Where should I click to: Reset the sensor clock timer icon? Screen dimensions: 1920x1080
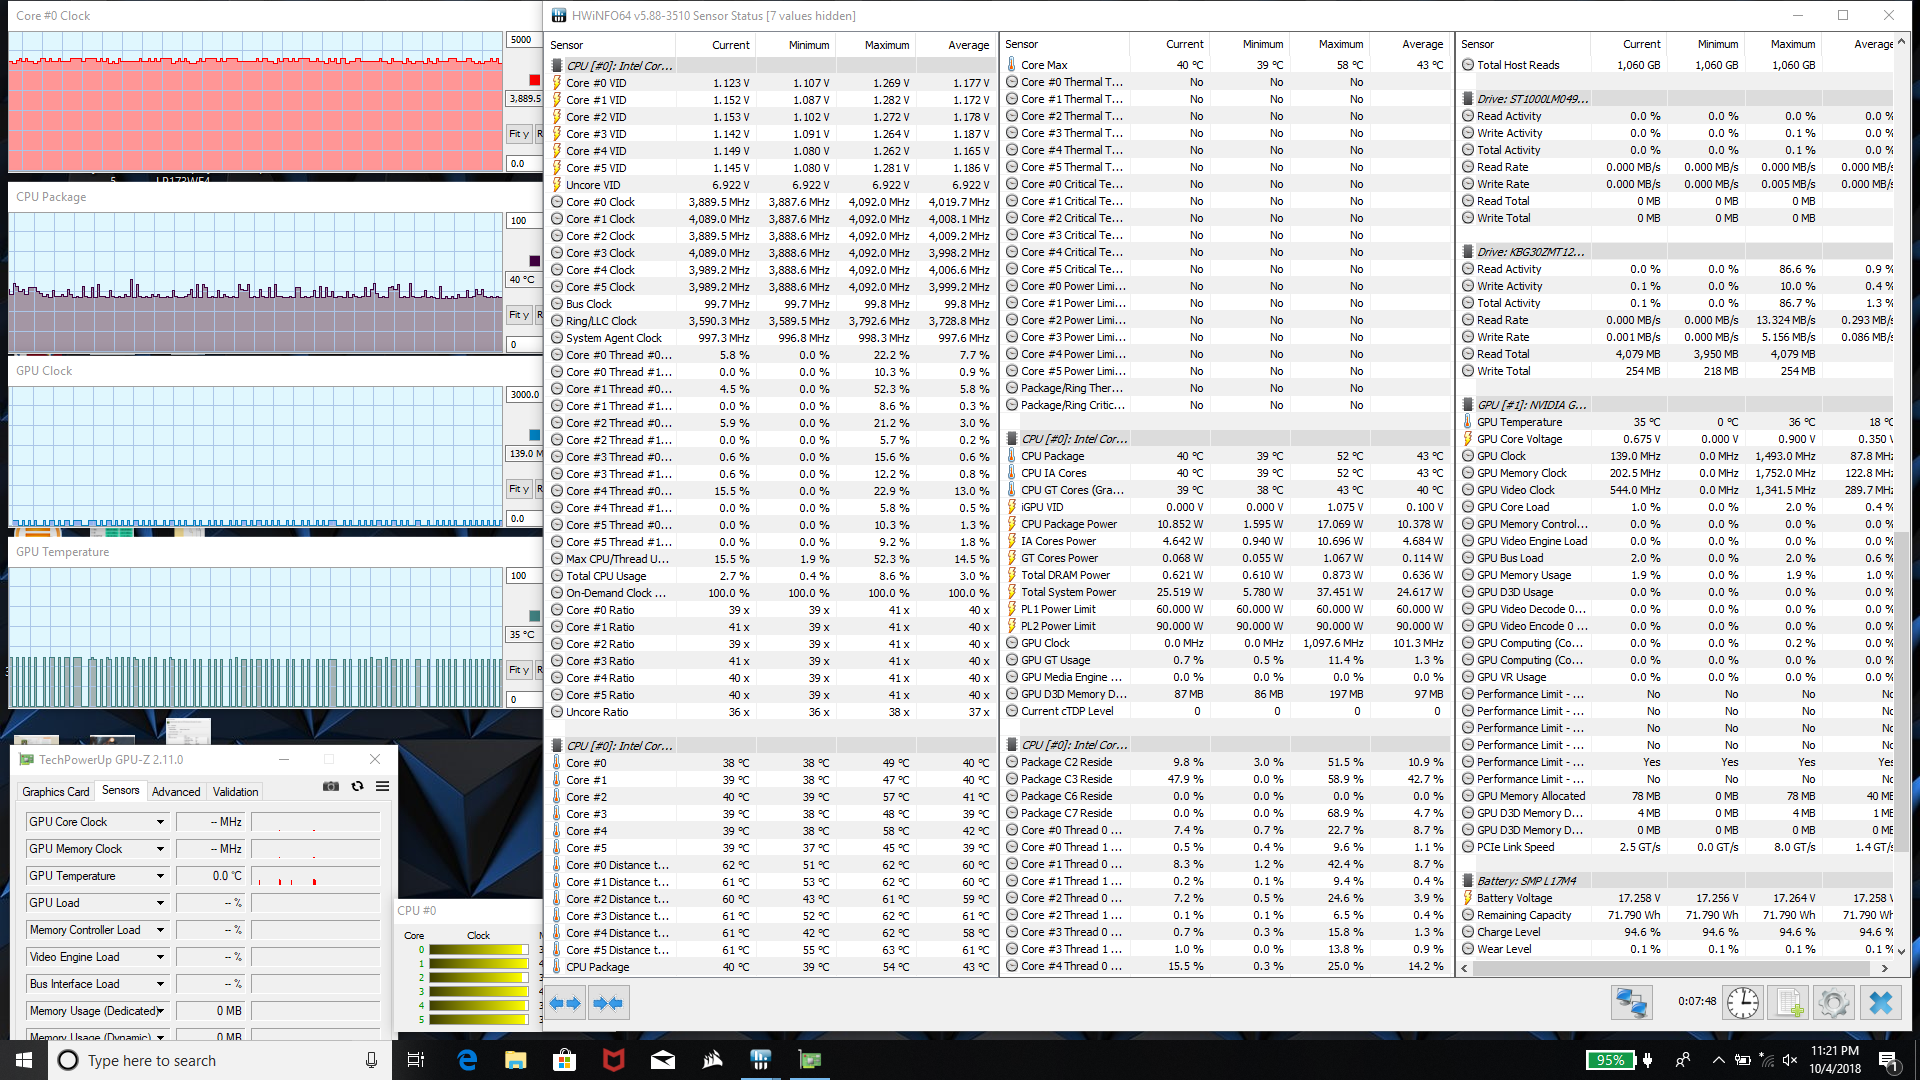(1742, 1002)
